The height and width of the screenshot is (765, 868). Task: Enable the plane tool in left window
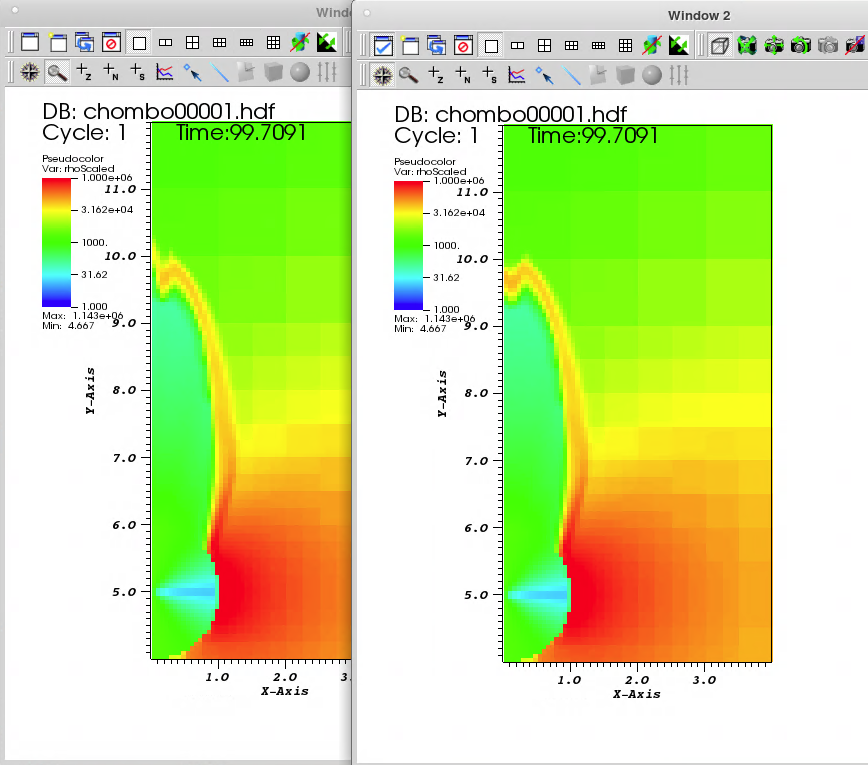(x=246, y=72)
